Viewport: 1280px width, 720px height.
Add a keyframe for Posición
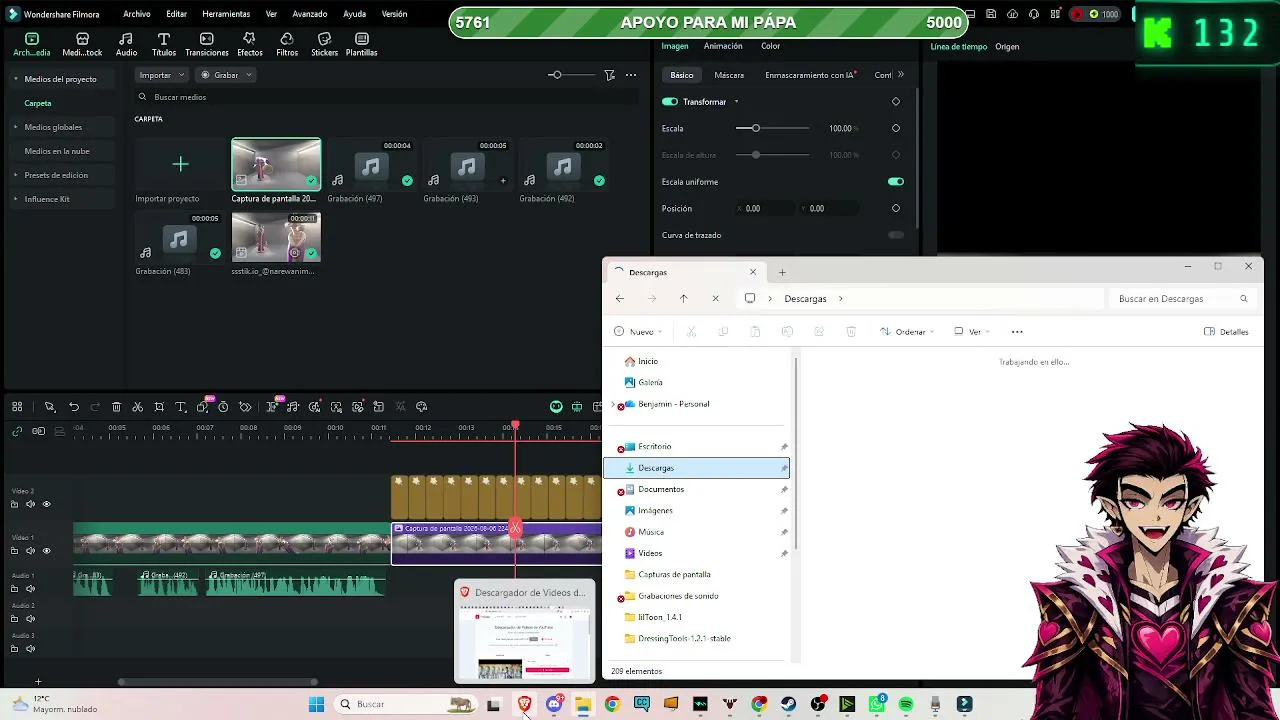[896, 208]
